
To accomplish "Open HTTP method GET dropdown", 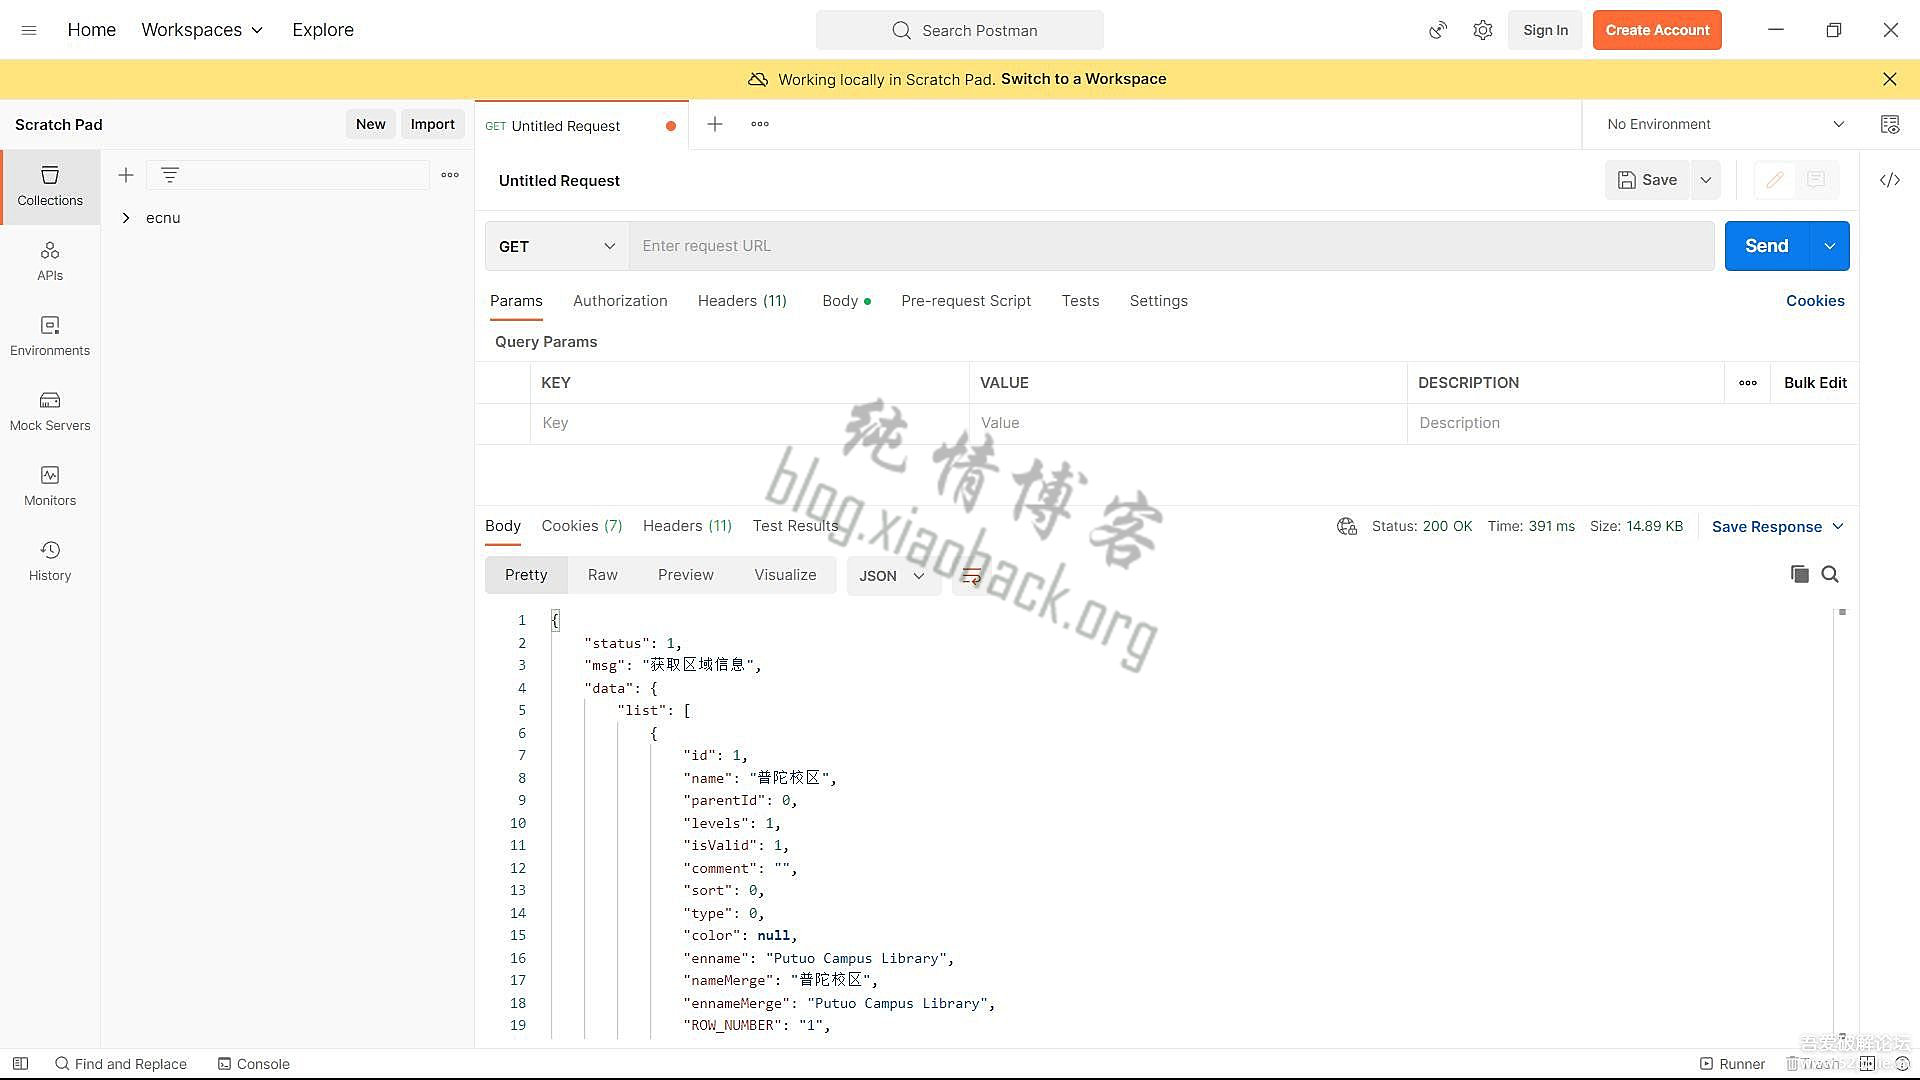I will [557, 246].
